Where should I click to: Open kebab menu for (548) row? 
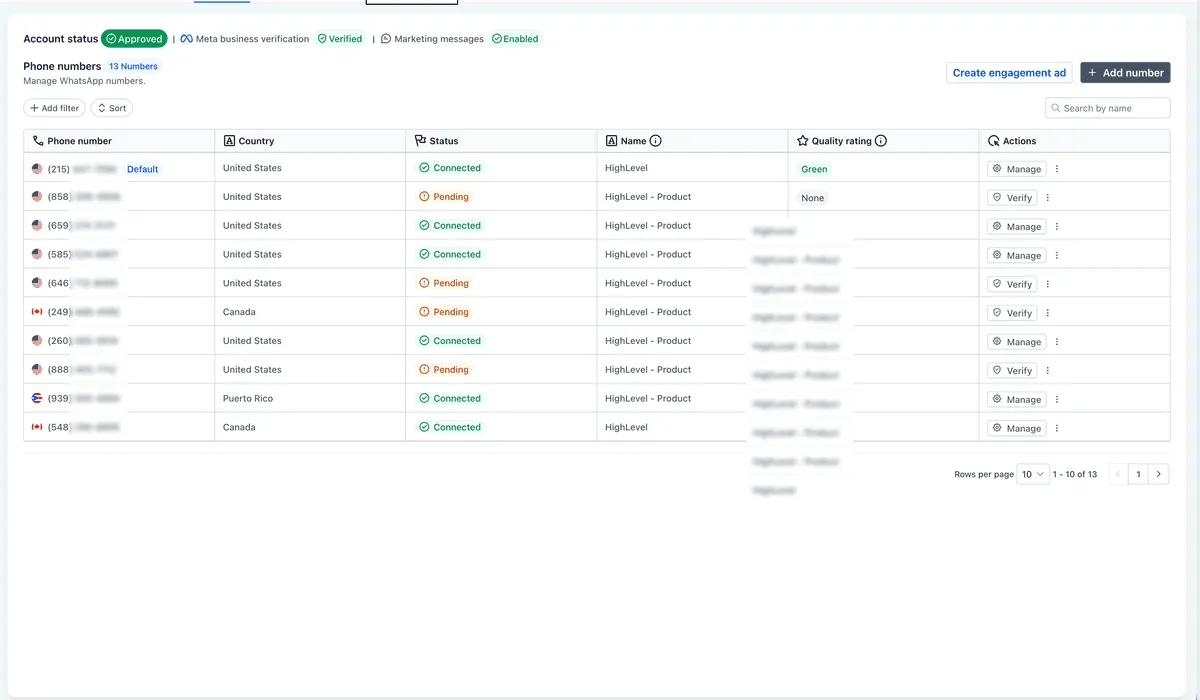click(x=1057, y=428)
